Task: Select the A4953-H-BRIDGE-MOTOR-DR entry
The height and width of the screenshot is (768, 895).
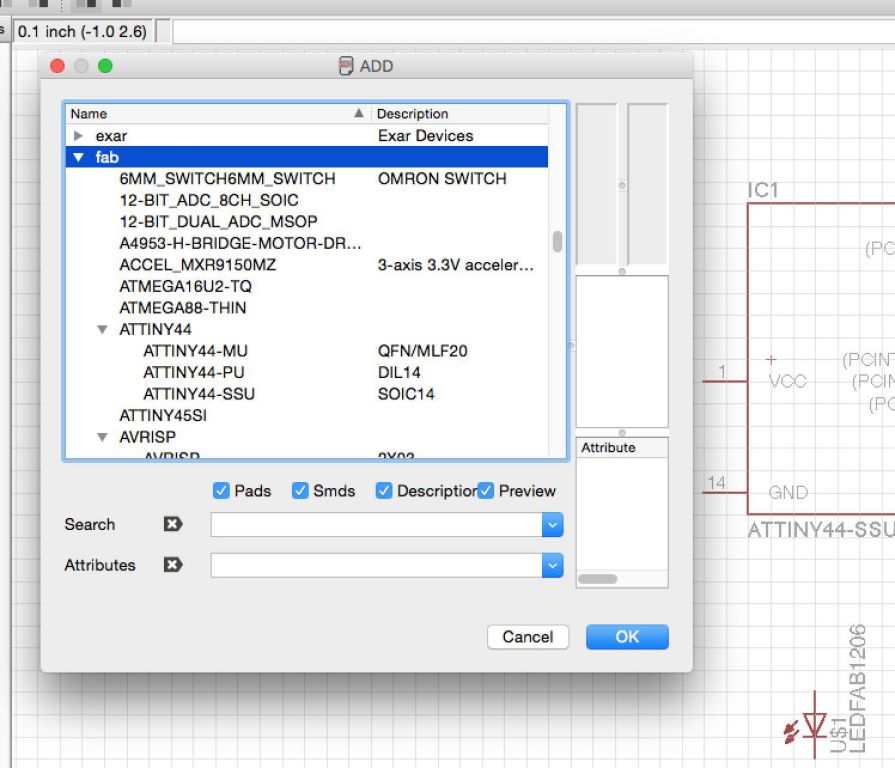Action: pos(240,243)
